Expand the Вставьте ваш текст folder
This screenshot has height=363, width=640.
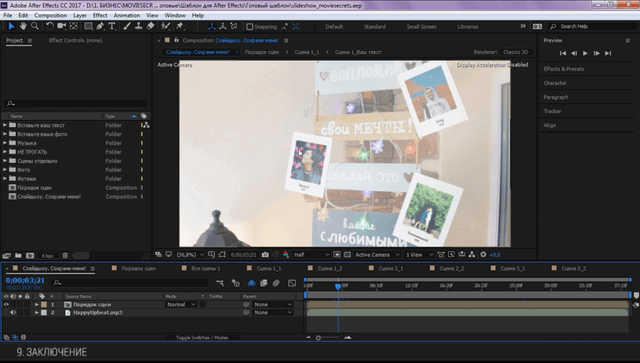click(5, 125)
